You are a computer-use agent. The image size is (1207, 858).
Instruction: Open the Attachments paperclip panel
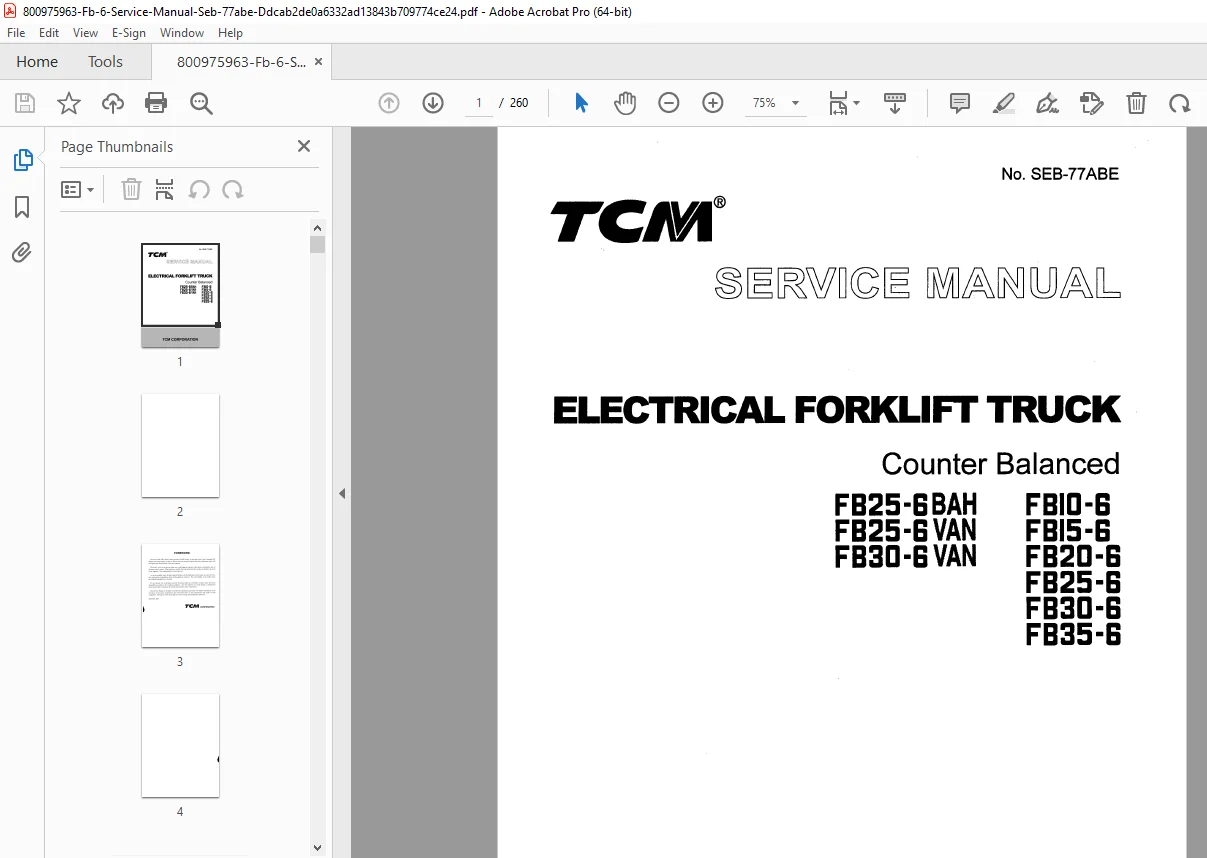coord(22,253)
